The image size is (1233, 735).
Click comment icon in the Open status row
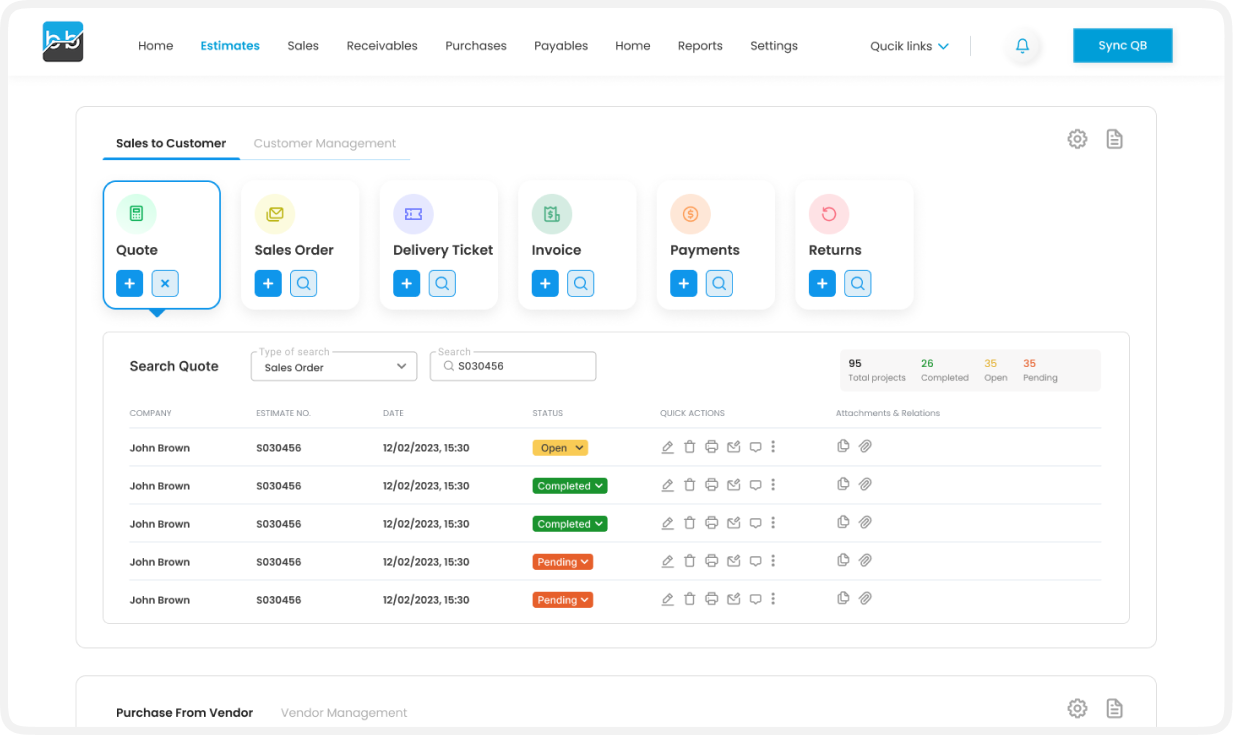pos(755,447)
